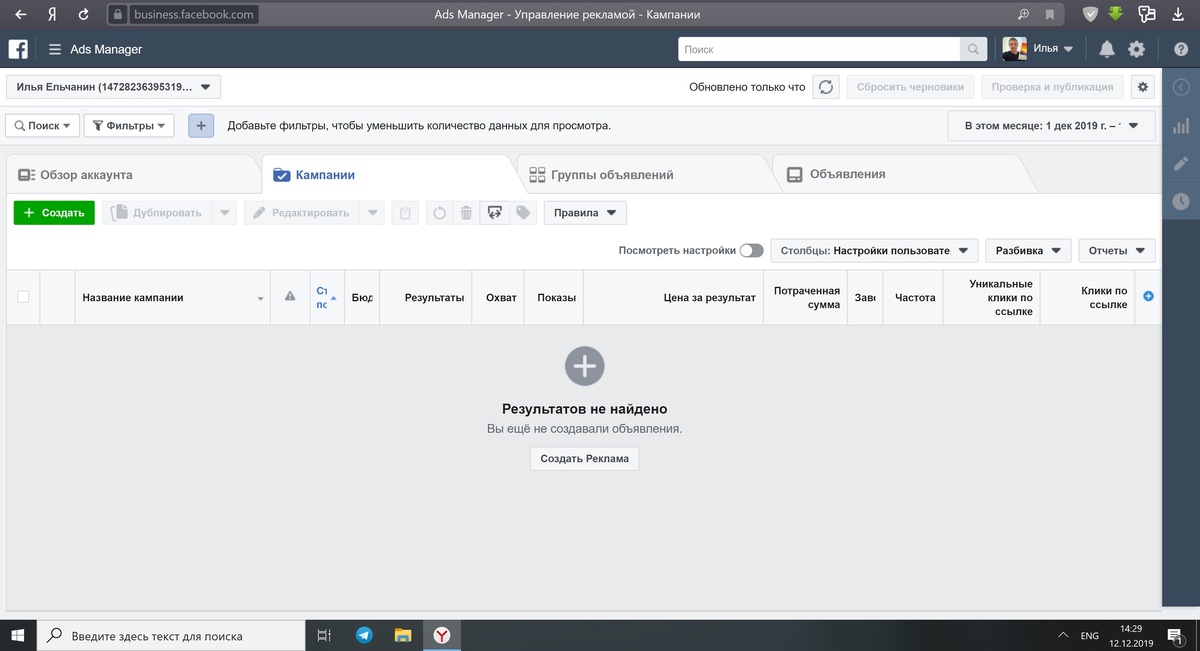1200x651 pixels.
Task: Open Telegram from the taskbar
Action: pos(364,635)
